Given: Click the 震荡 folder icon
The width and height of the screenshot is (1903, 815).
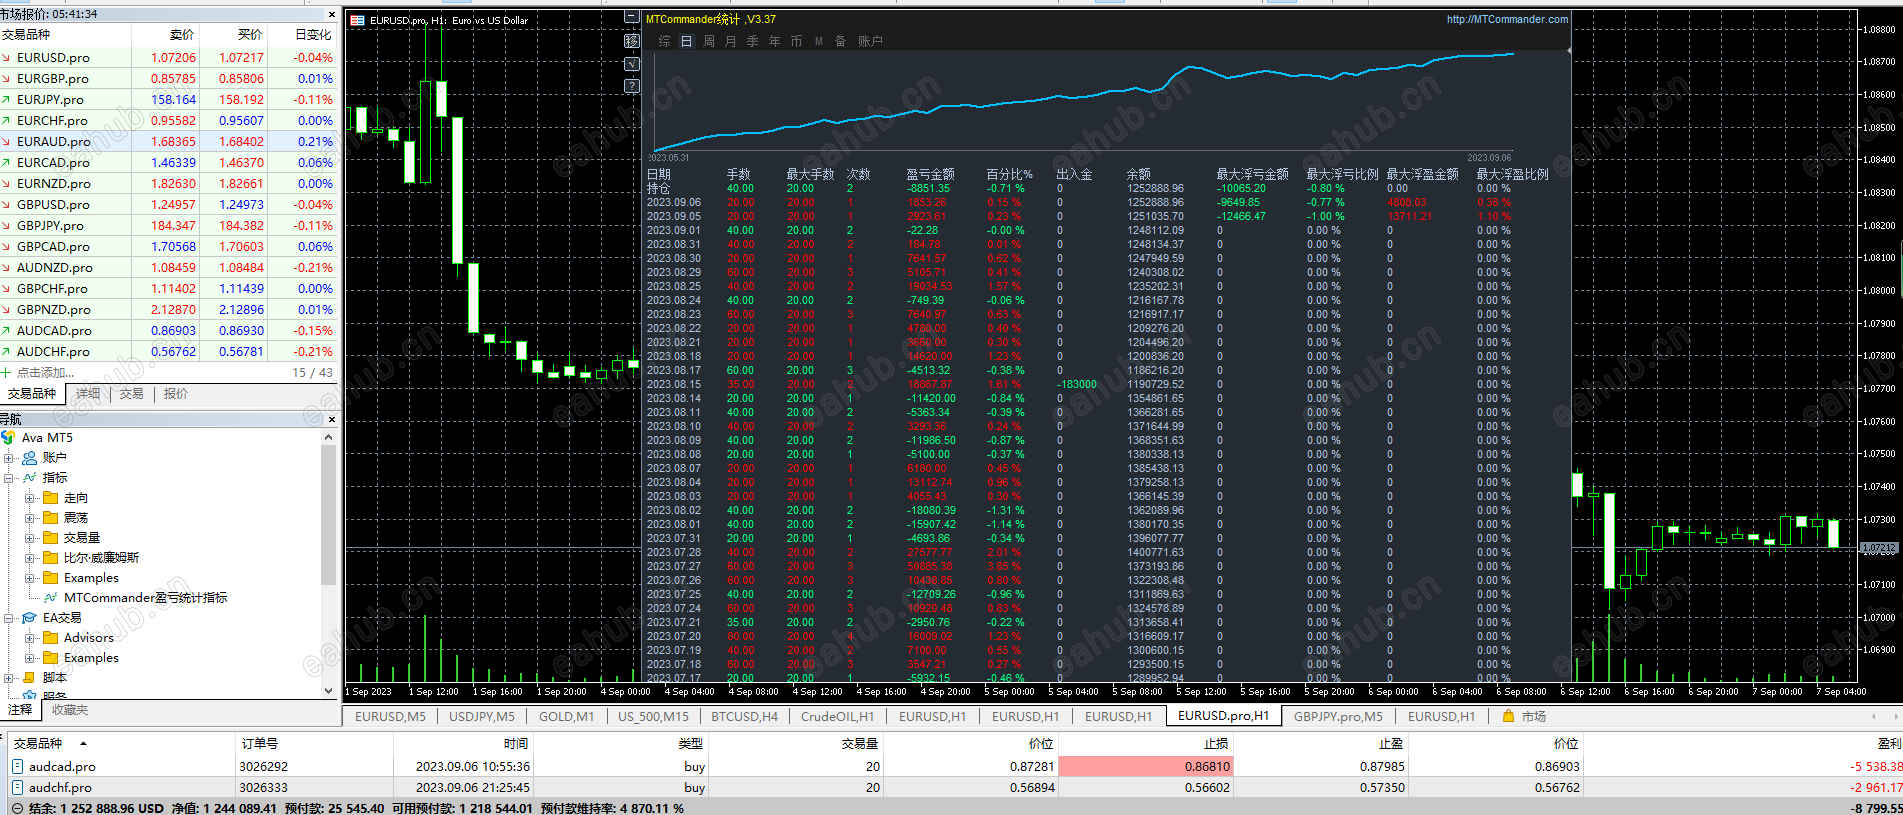Looking at the screenshot, I should [x=51, y=517].
